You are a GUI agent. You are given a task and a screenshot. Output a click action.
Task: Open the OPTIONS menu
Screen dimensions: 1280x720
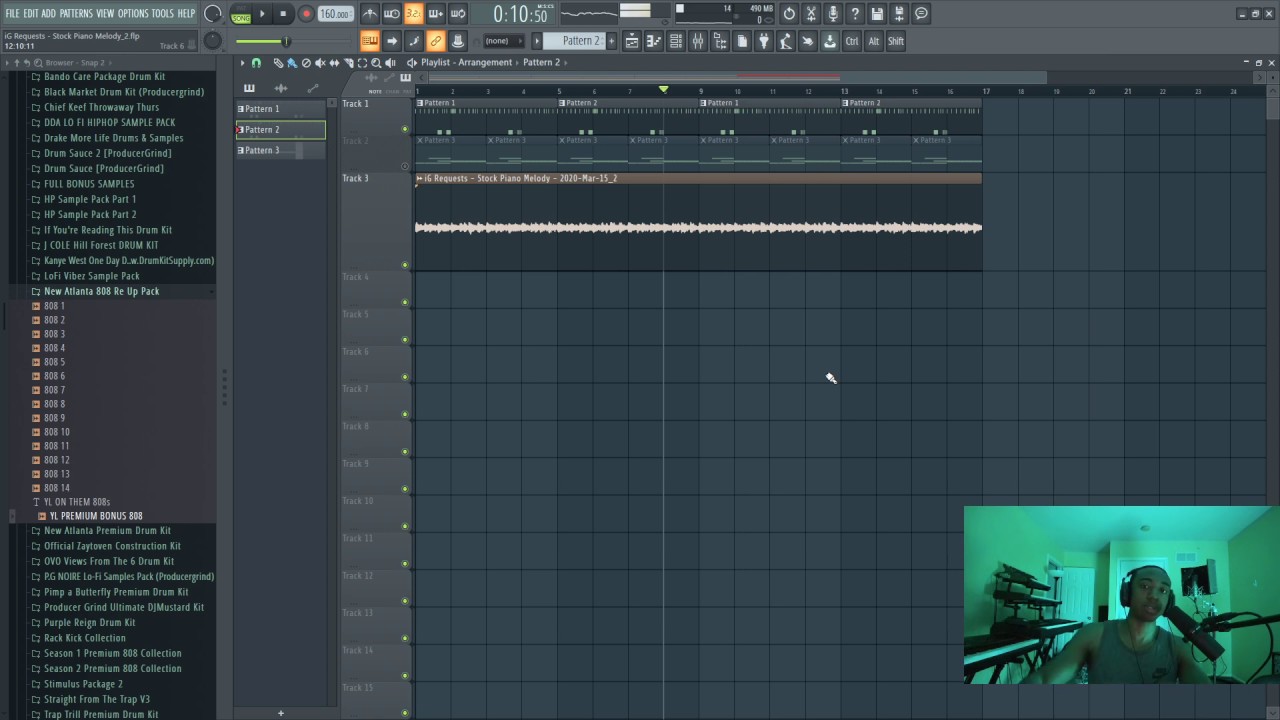[x=133, y=13]
